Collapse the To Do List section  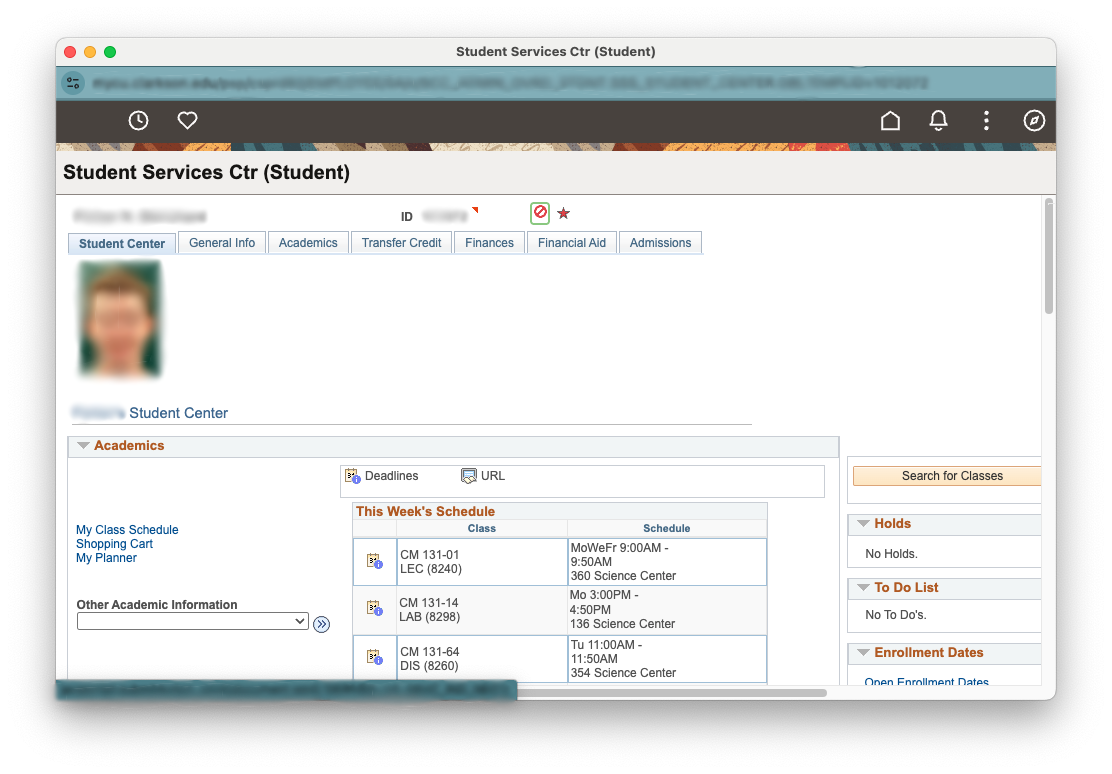862,588
